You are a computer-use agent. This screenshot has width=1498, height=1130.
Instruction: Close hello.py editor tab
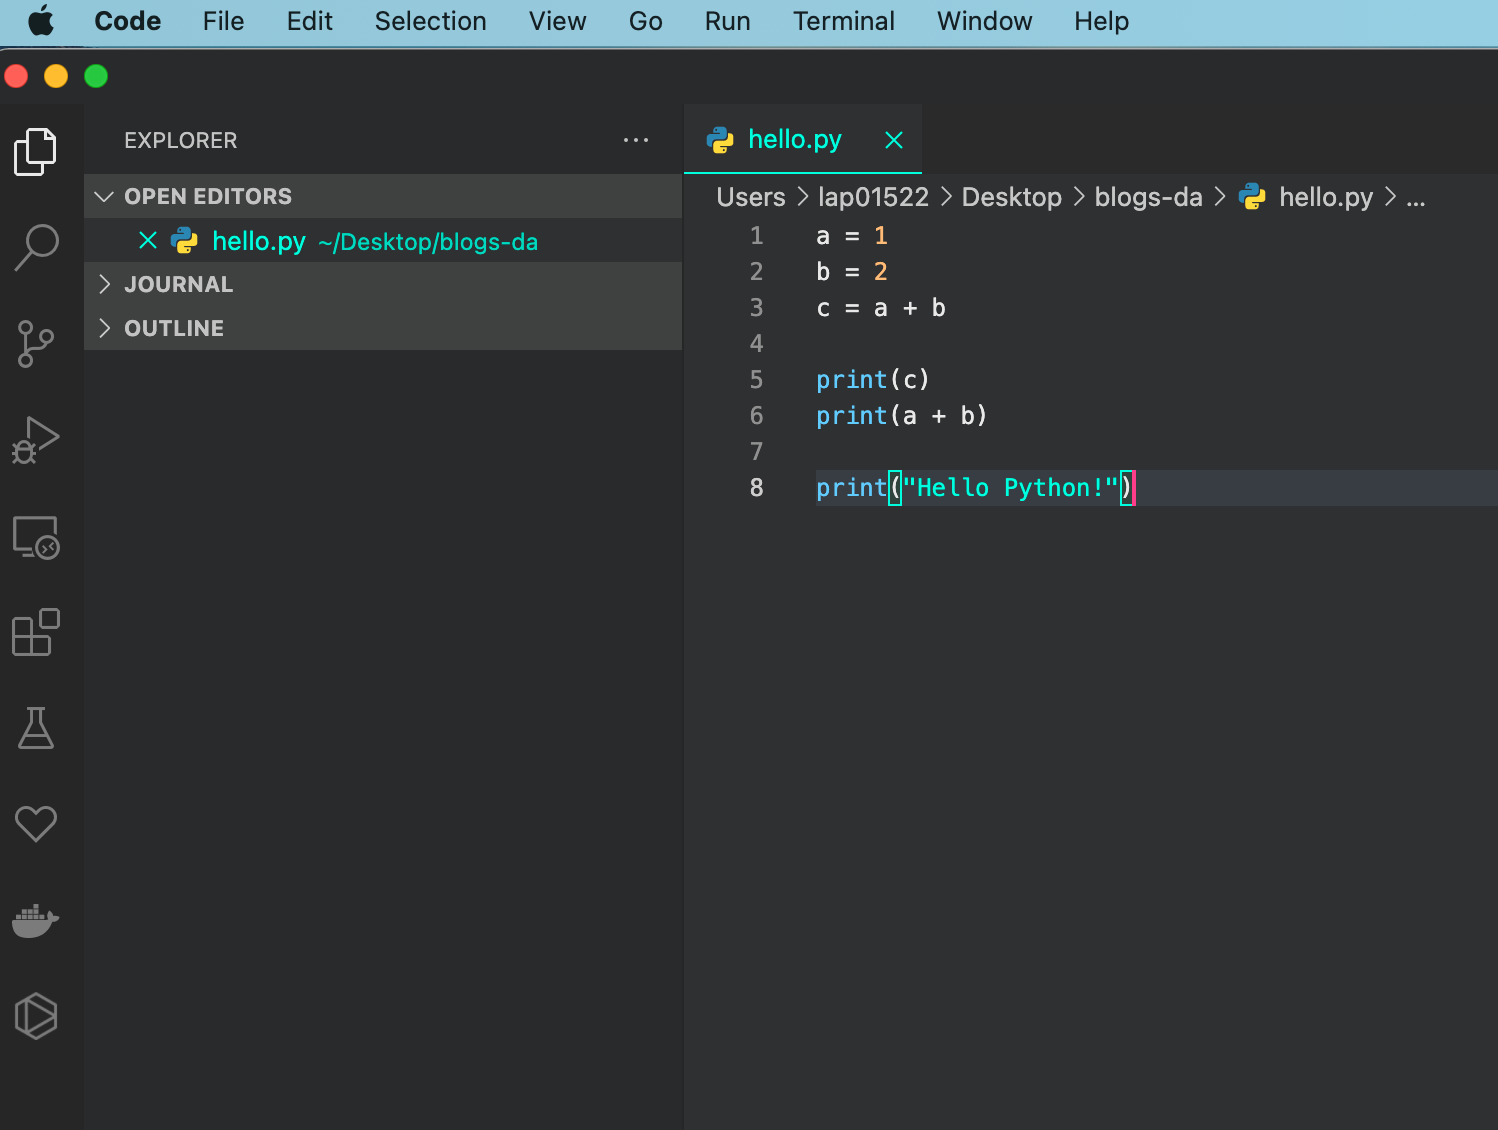tap(894, 140)
